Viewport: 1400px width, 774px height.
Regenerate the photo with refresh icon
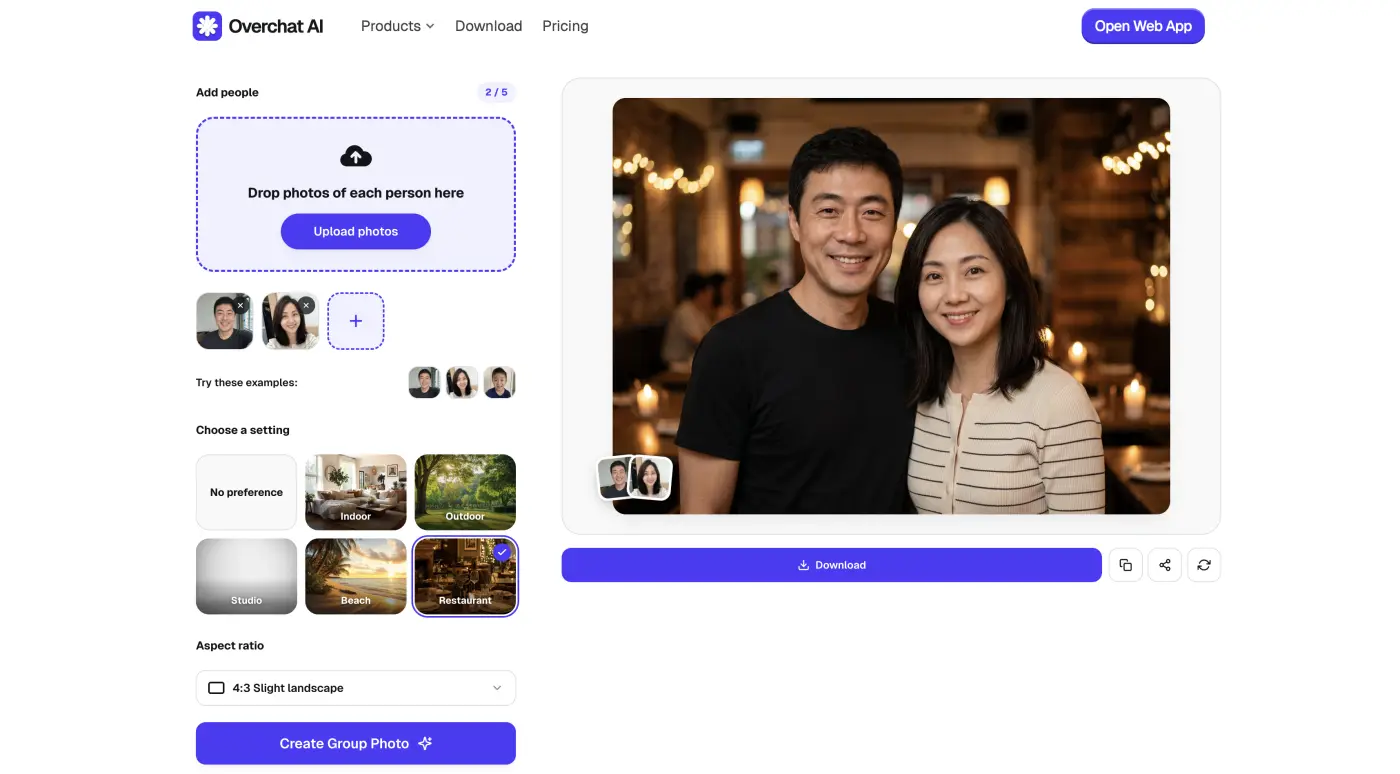1204,565
